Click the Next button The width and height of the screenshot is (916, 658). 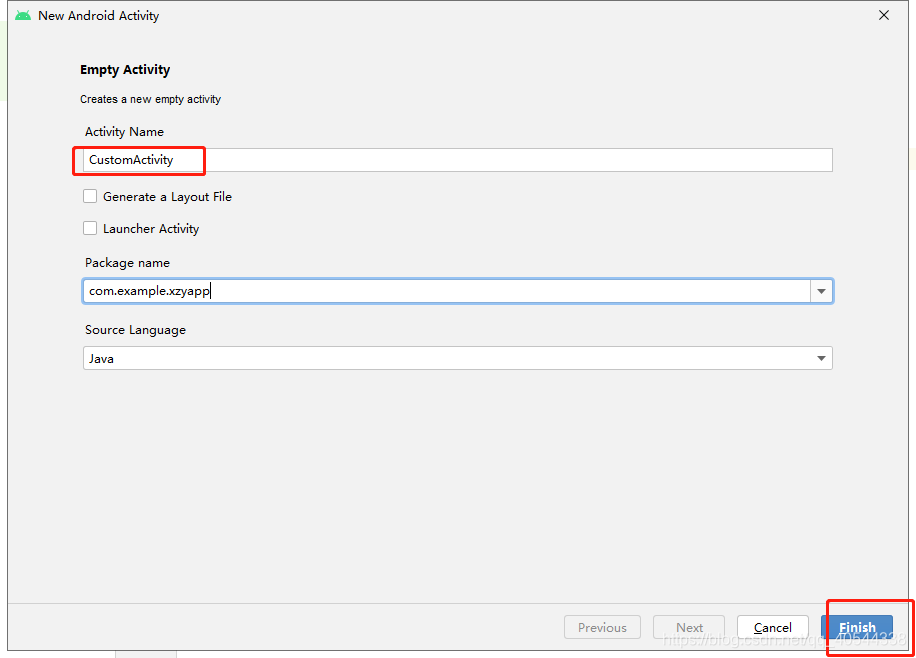(689, 627)
